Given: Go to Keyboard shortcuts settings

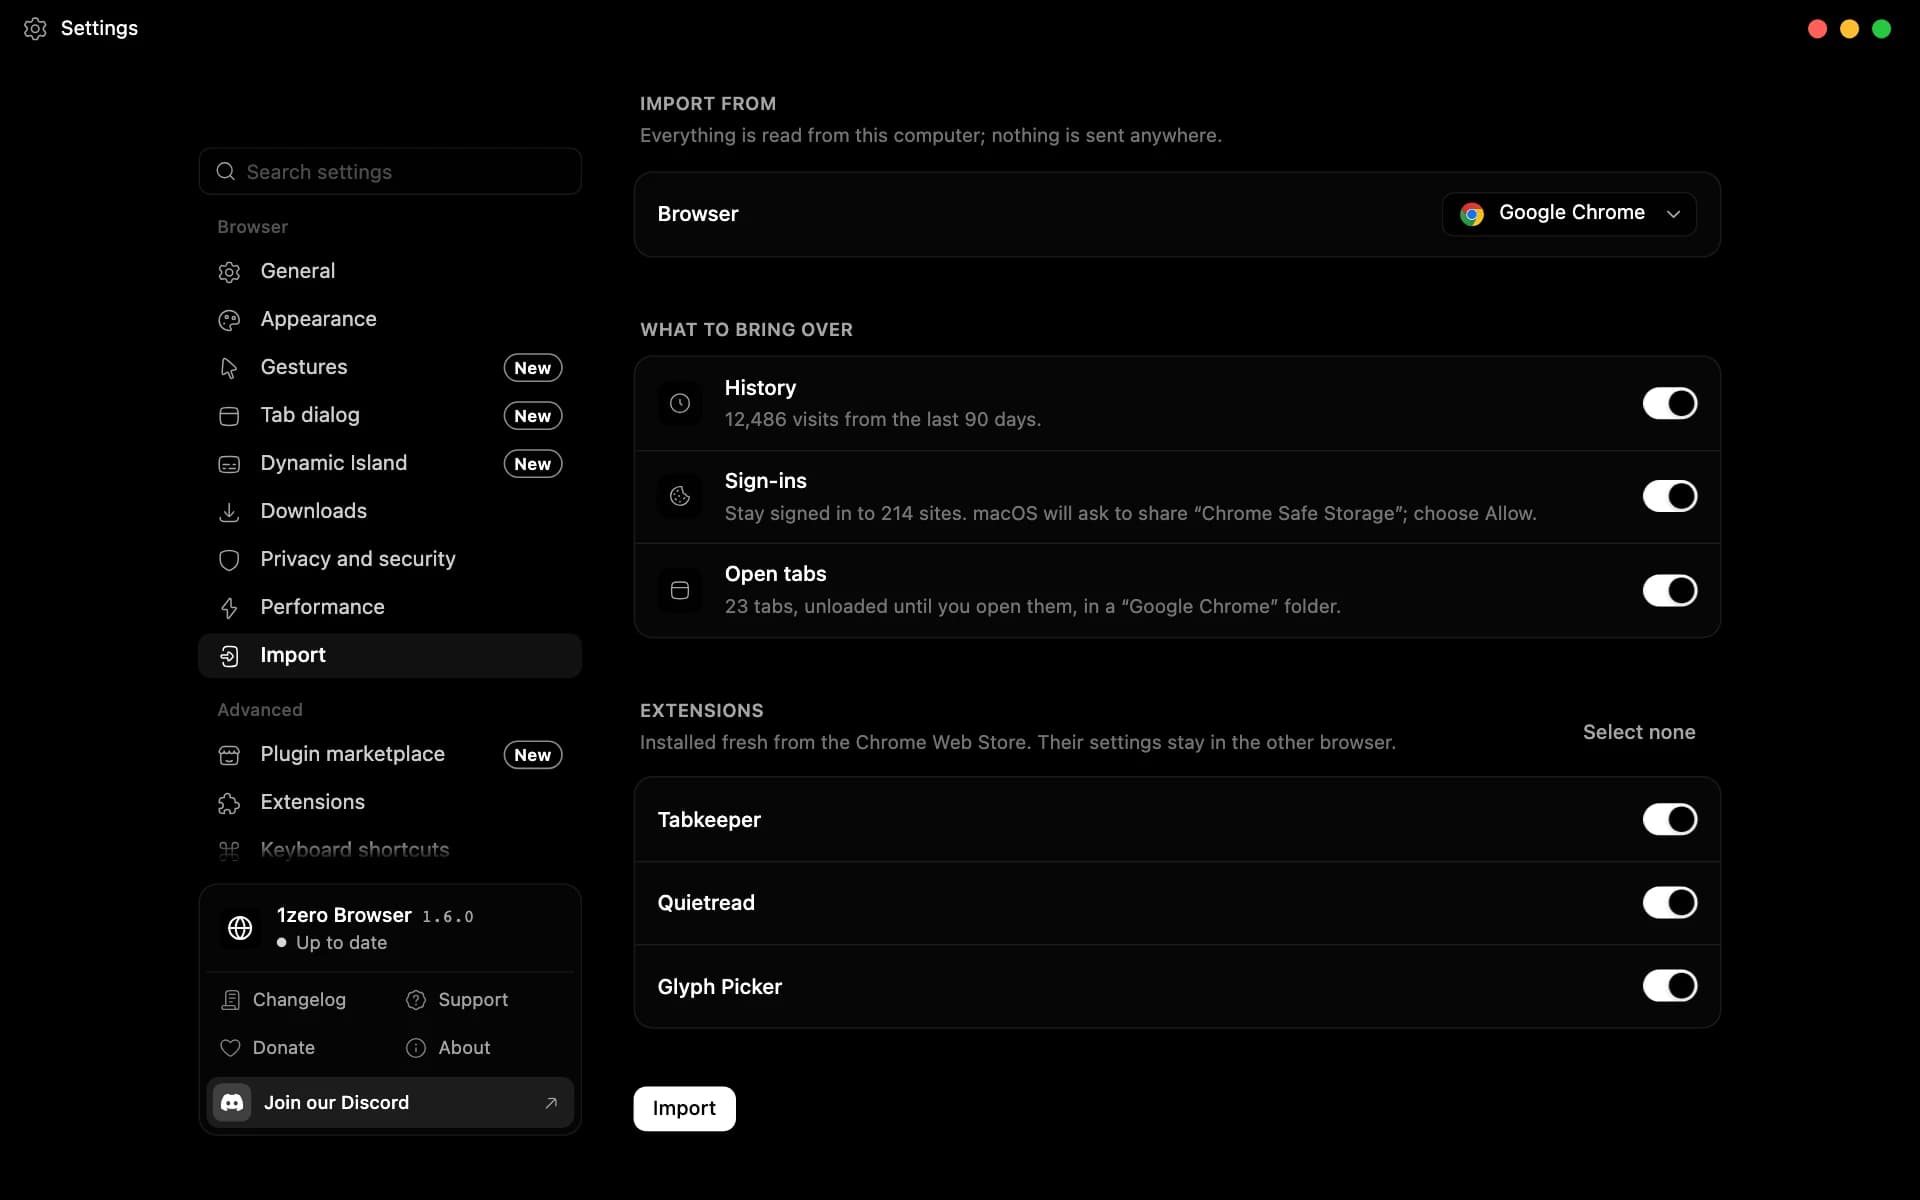Looking at the screenshot, I should coord(390,850).
